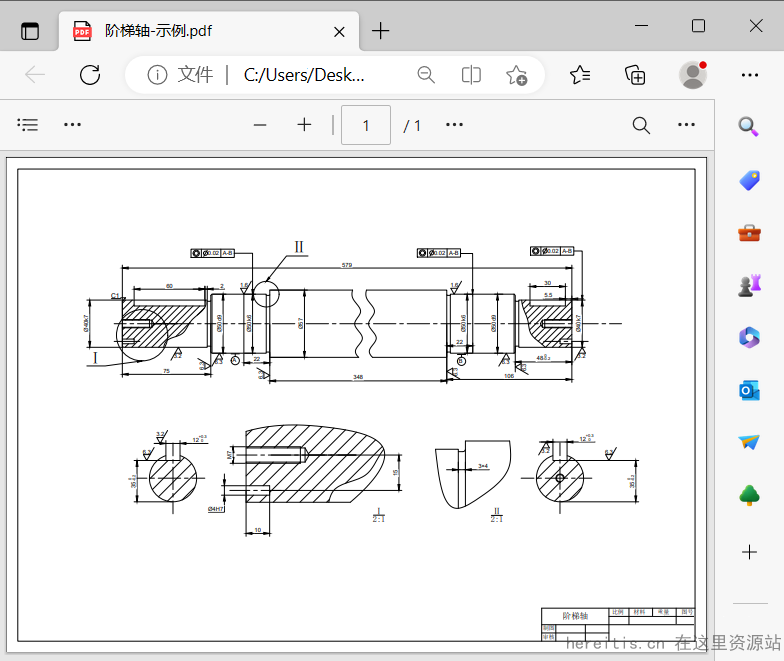Open Microsoft 365 in sidebar
This screenshot has height=661, width=784.
click(x=750, y=338)
